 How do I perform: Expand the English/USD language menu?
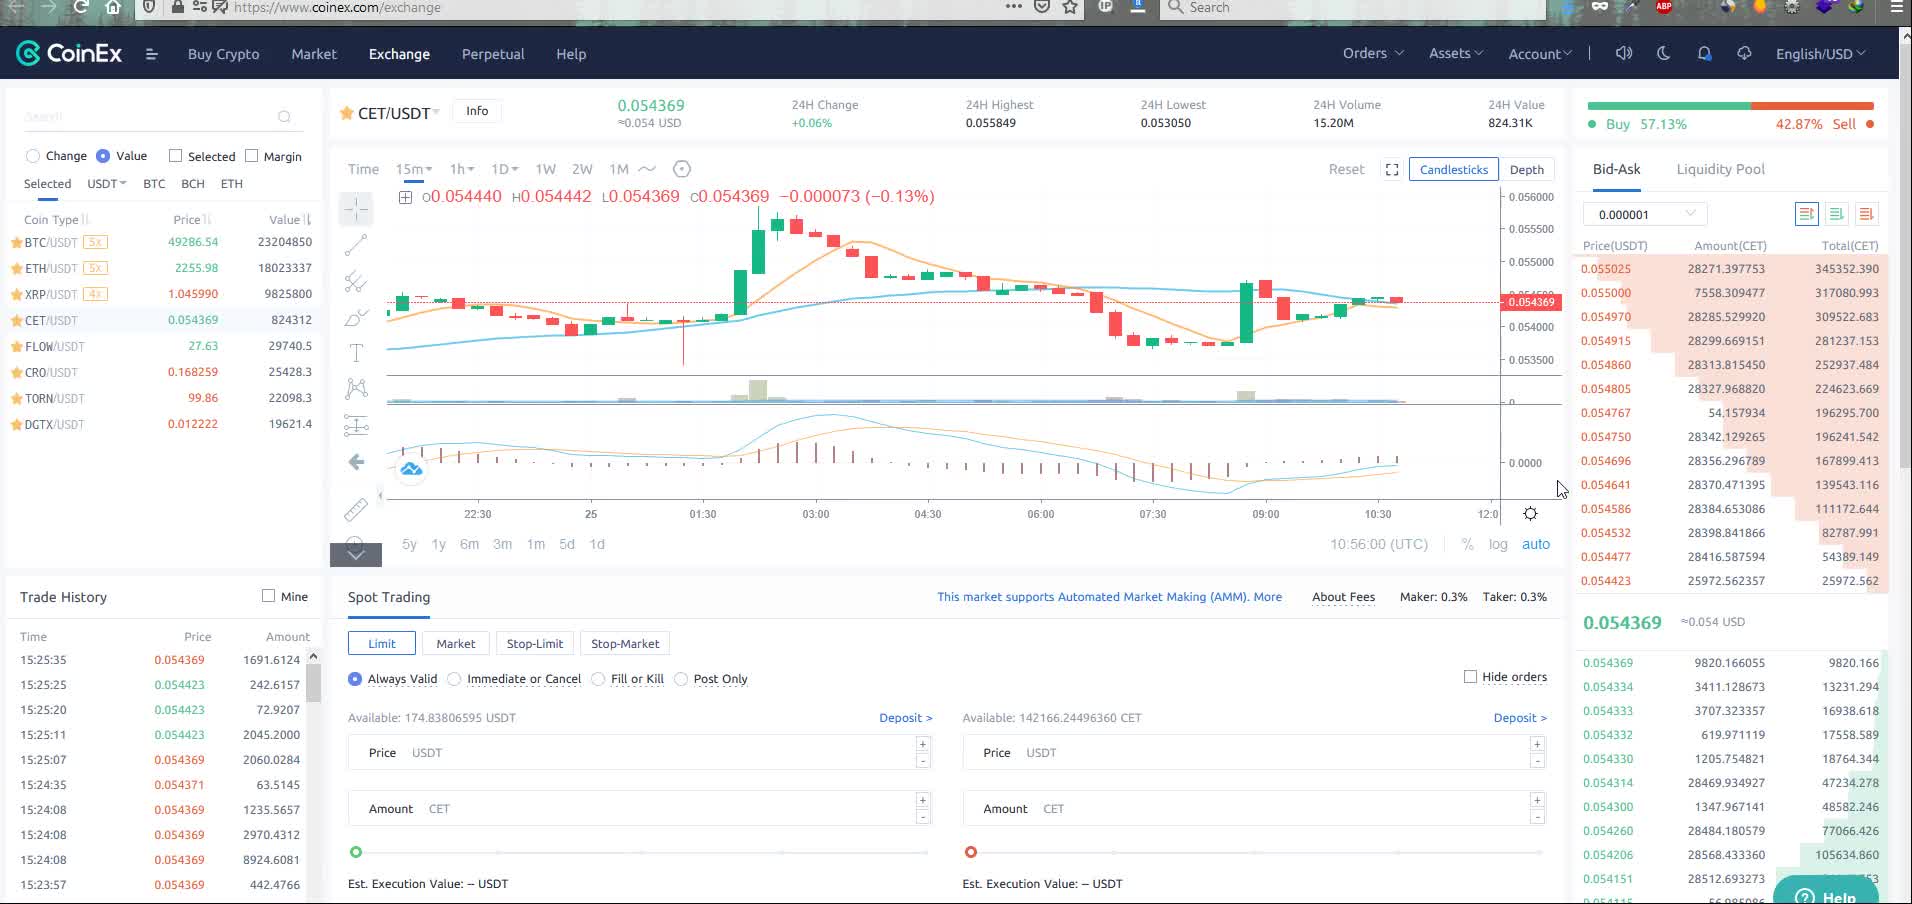click(x=1819, y=54)
